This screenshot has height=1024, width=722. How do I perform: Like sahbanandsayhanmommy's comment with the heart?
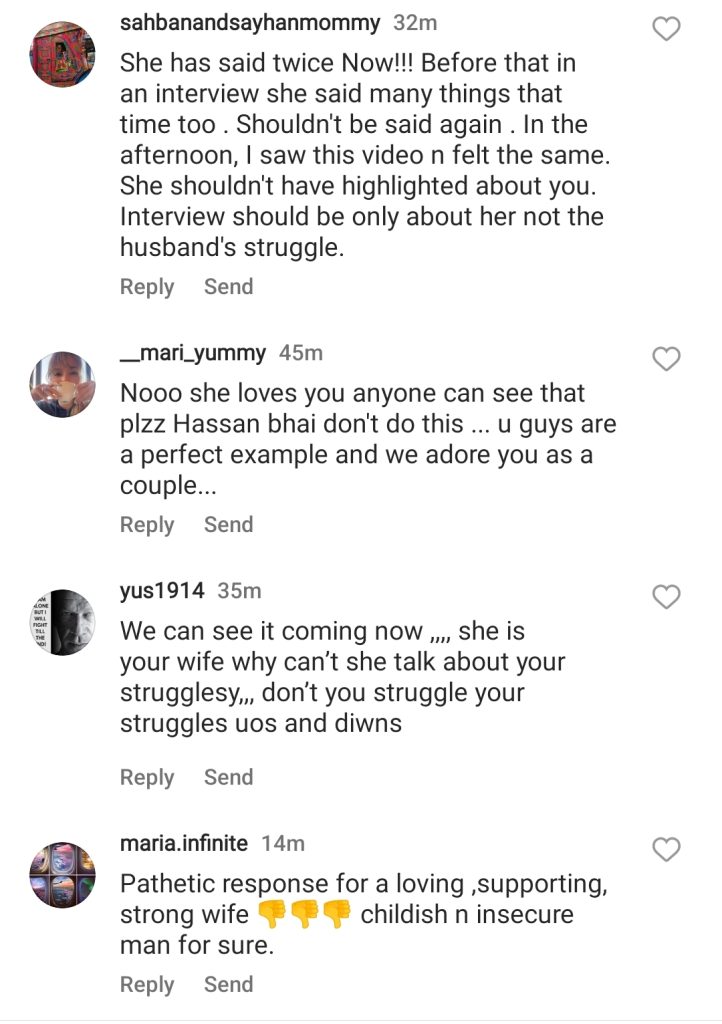tap(666, 30)
